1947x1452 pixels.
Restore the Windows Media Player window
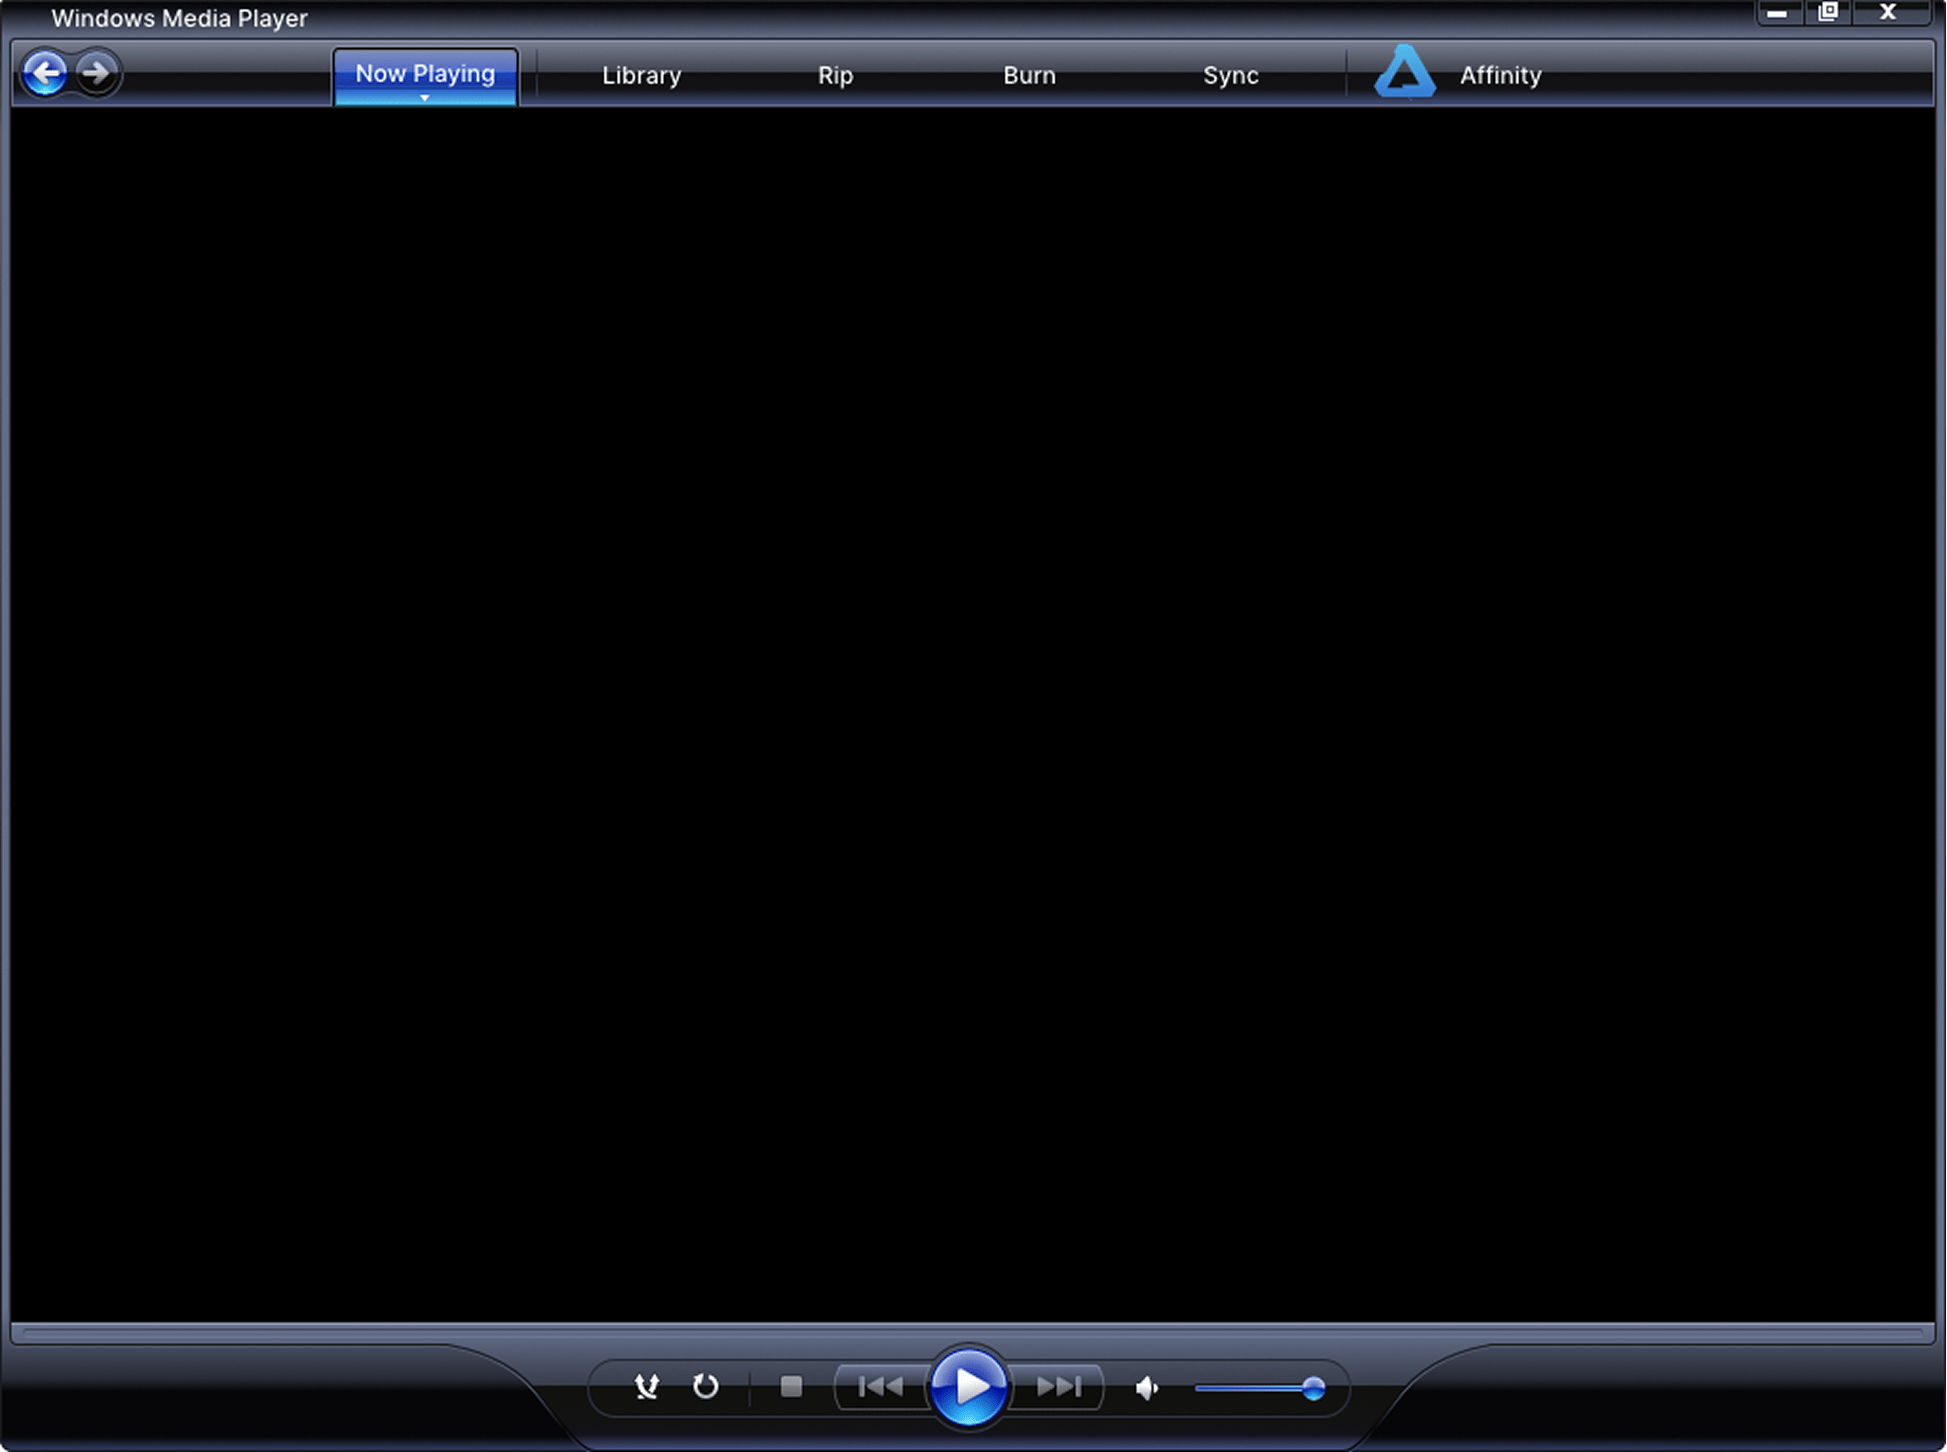[1828, 13]
